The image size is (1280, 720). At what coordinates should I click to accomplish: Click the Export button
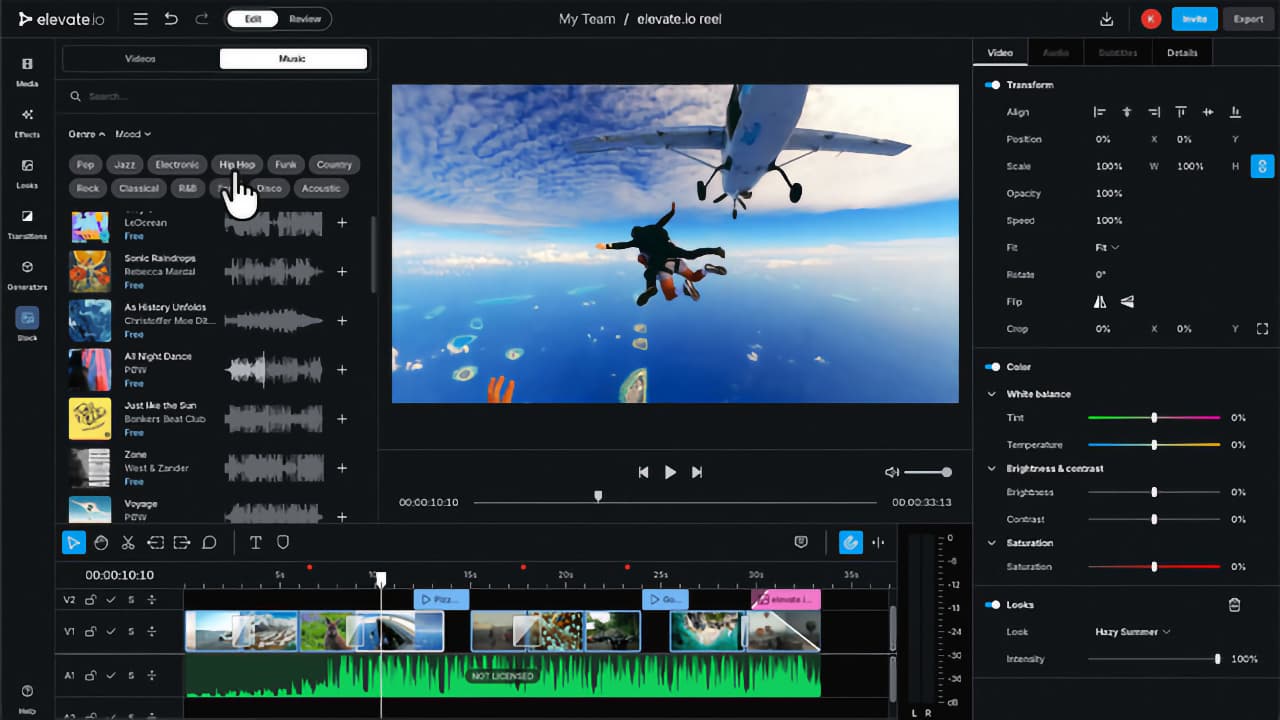pos(1248,18)
